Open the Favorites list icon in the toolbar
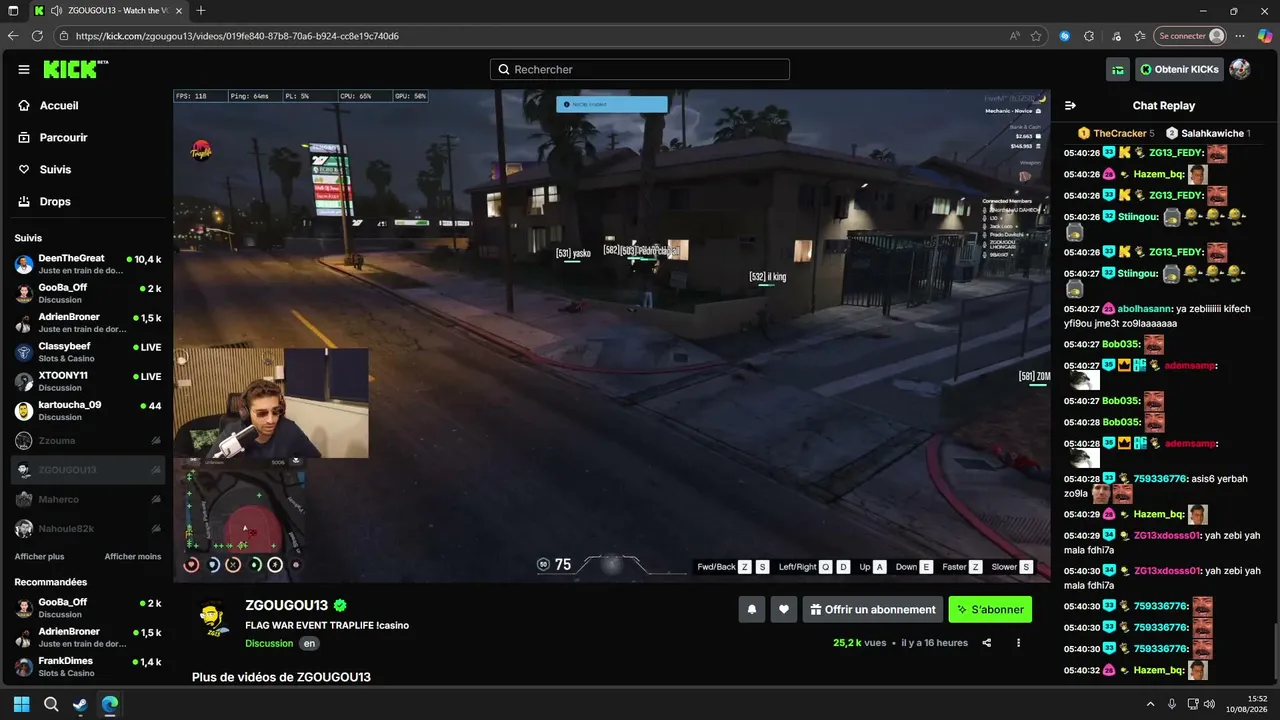Image resolution: width=1280 pixels, height=720 pixels. coord(1140,36)
